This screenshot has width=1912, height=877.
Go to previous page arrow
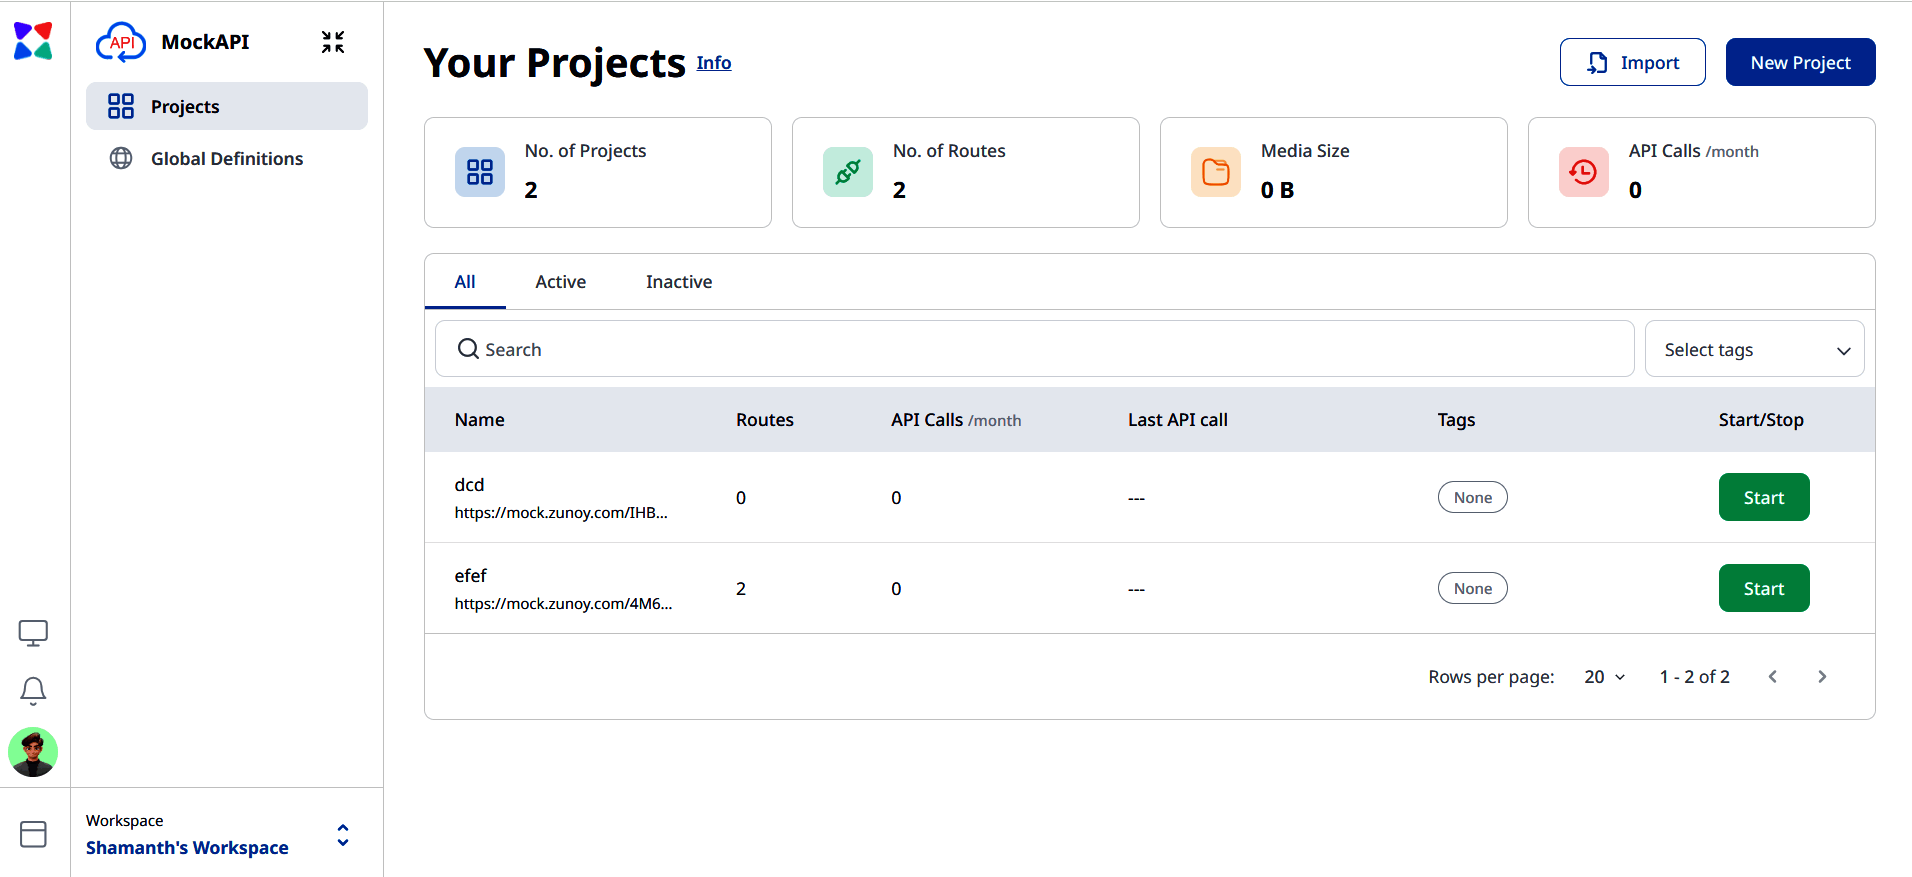[x=1773, y=677]
